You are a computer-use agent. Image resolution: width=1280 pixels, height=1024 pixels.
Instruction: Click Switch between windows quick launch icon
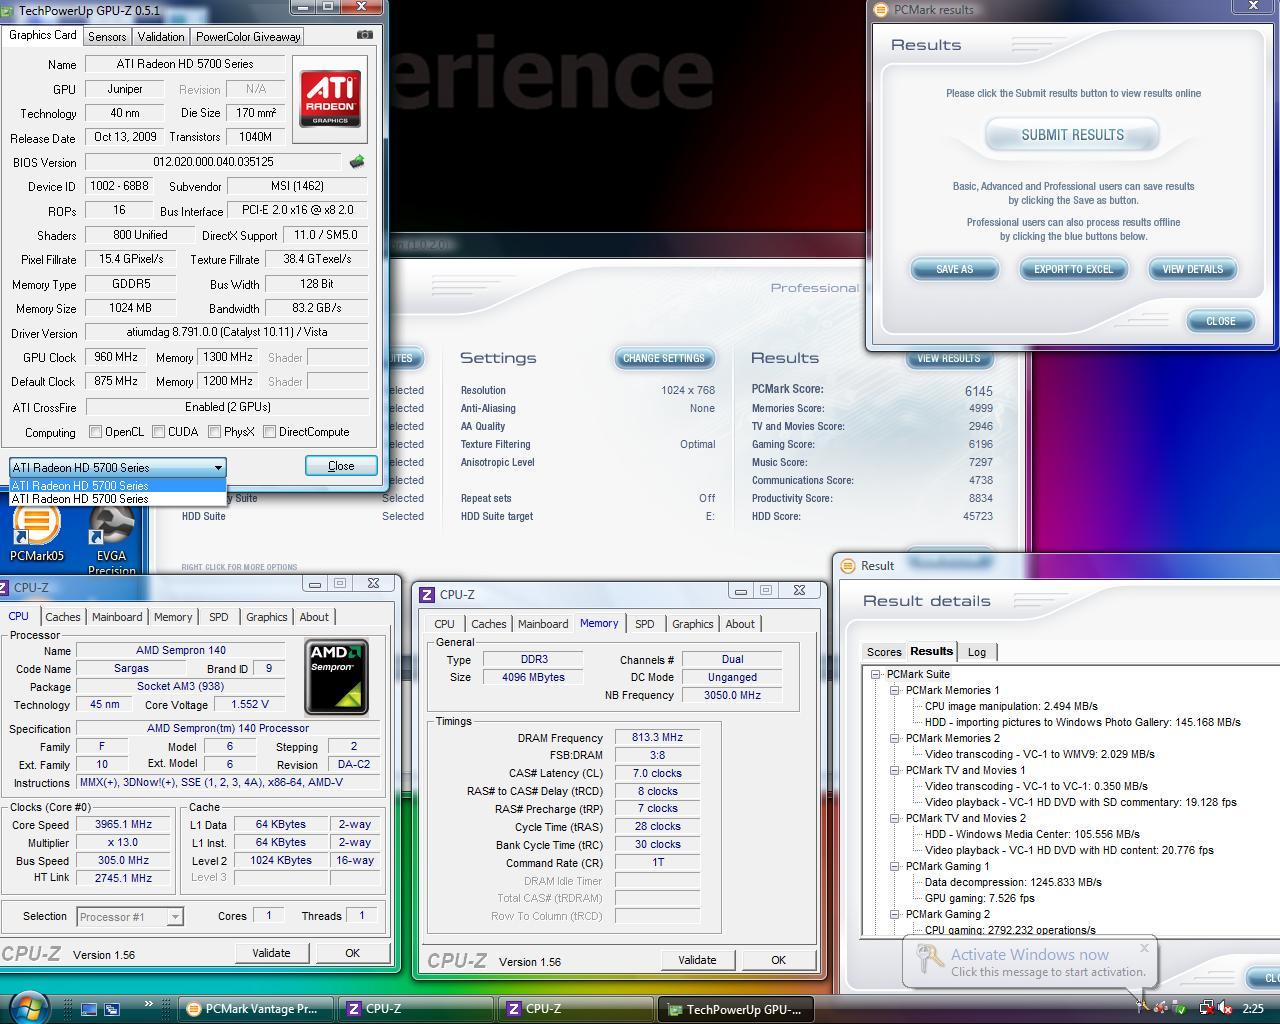[x=112, y=1009]
